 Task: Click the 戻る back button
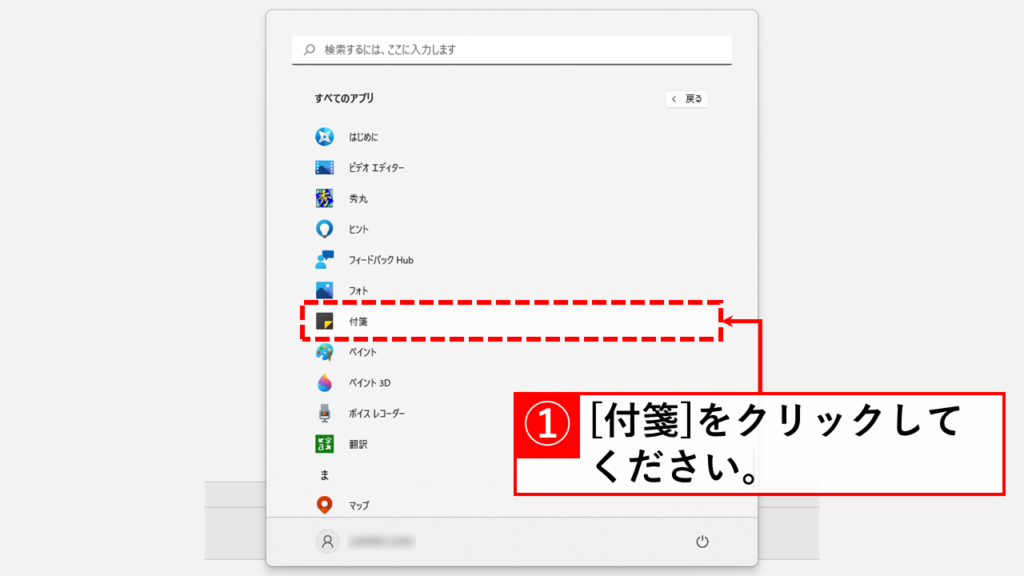[x=687, y=99]
